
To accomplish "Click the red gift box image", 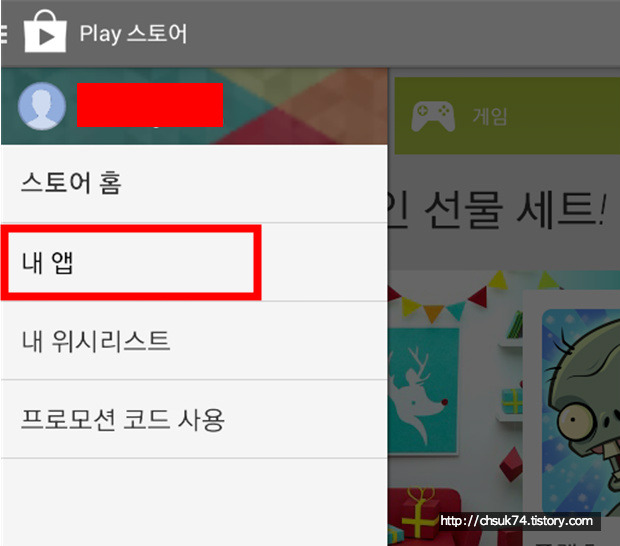I will coord(423,516).
